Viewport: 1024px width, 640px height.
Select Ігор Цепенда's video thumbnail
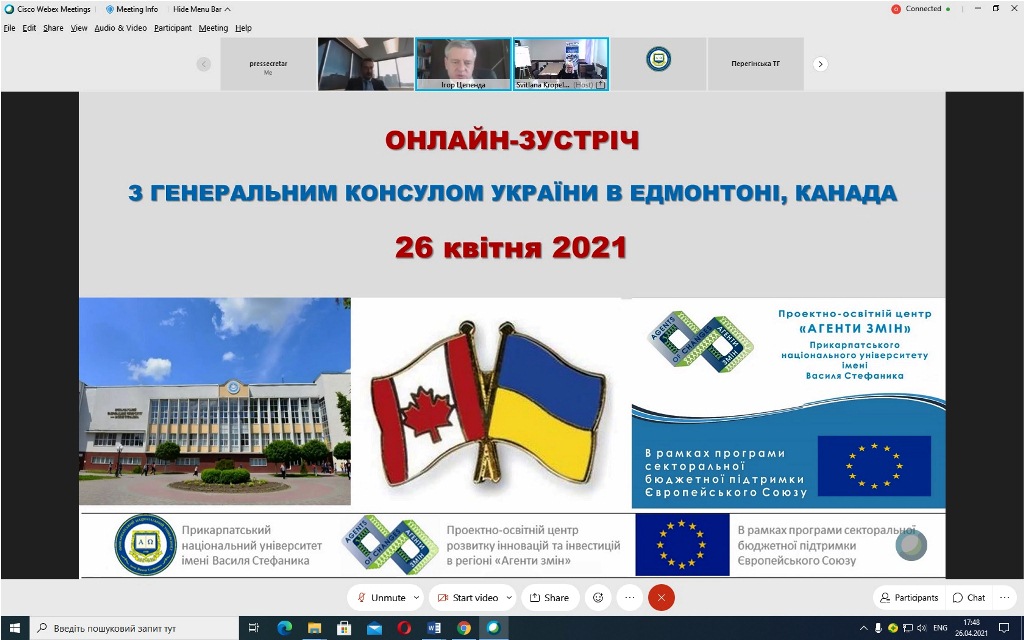pyautogui.click(x=463, y=64)
